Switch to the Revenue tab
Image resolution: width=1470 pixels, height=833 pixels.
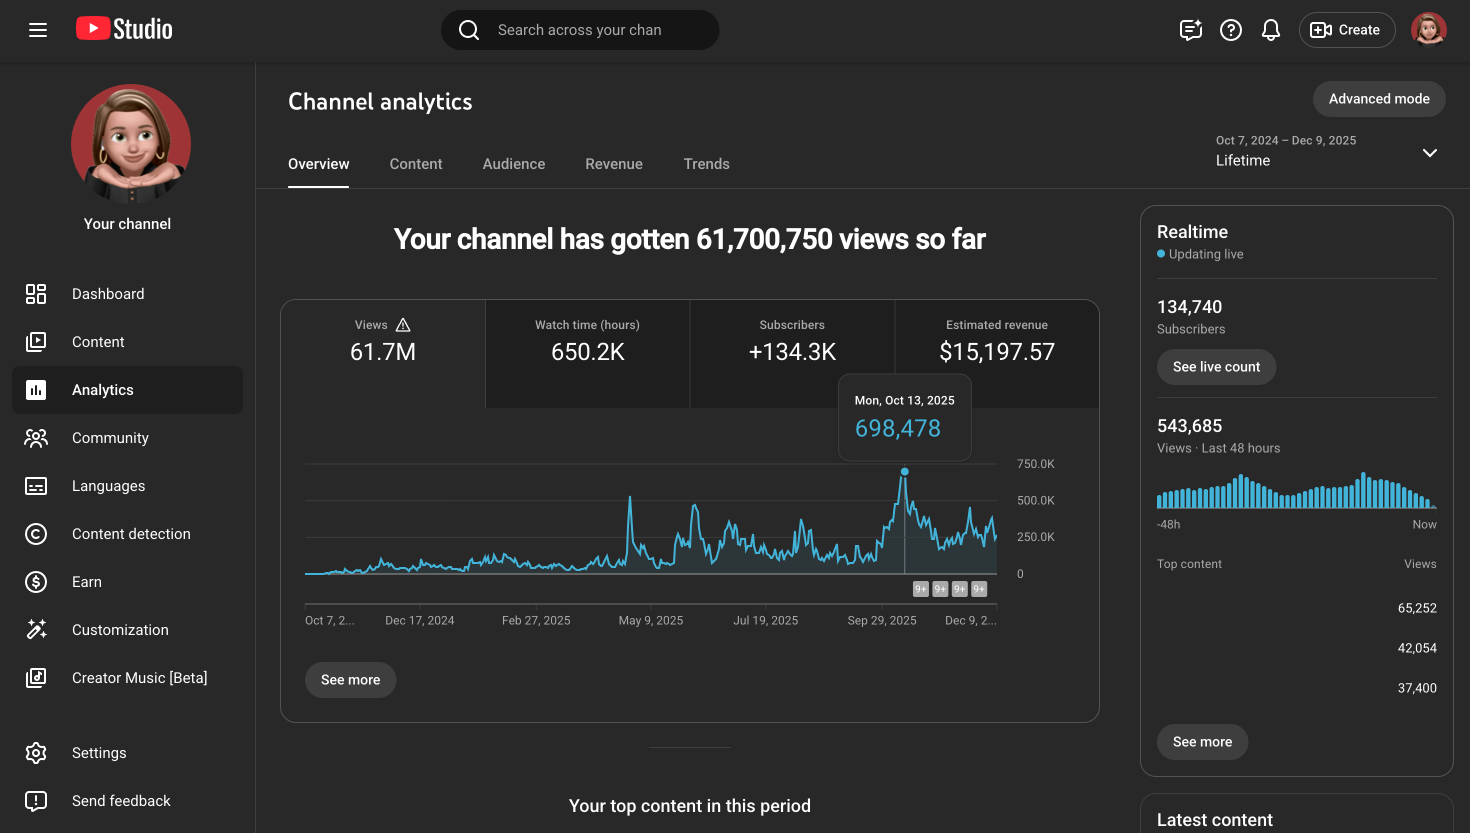click(614, 164)
